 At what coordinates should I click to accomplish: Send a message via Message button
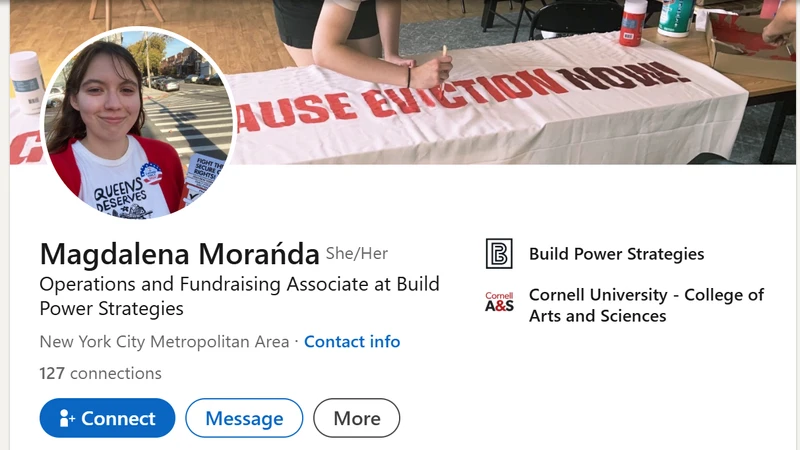244,418
